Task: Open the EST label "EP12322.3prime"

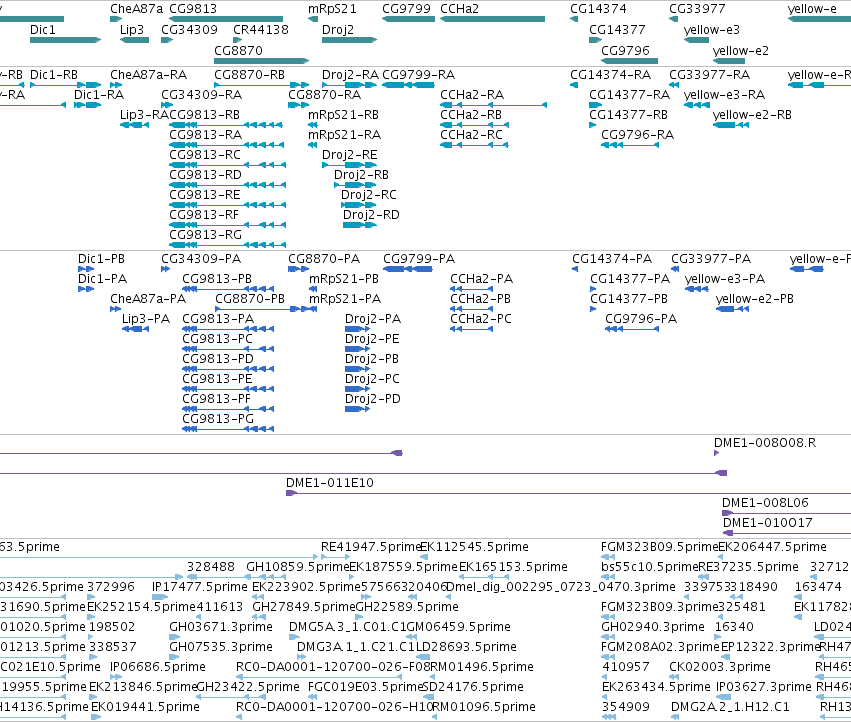Action: 770,647
